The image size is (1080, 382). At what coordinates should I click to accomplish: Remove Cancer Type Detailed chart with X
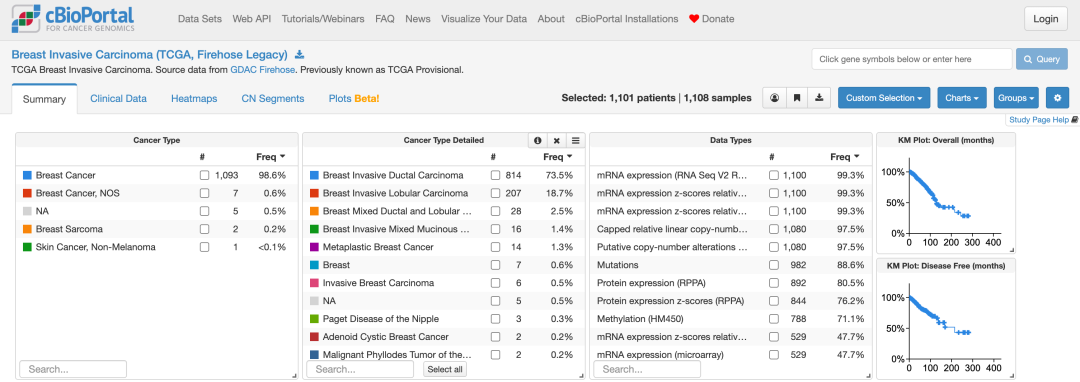pyautogui.click(x=557, y=140)
